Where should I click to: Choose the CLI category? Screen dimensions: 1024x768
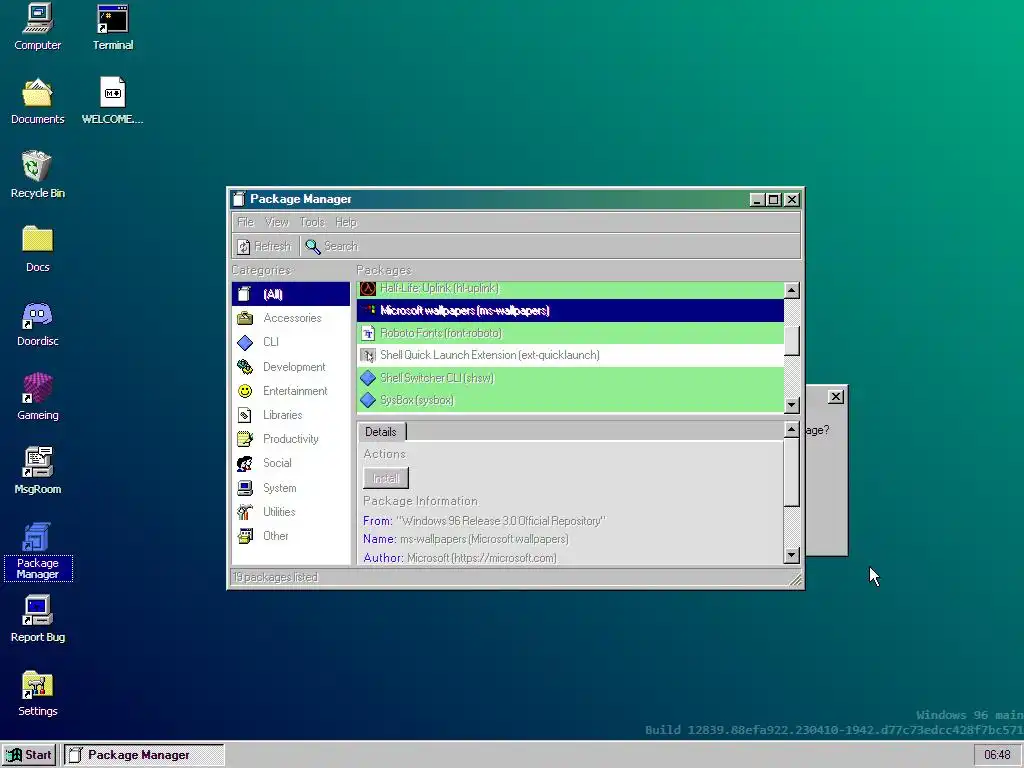[x=291, y=342]
